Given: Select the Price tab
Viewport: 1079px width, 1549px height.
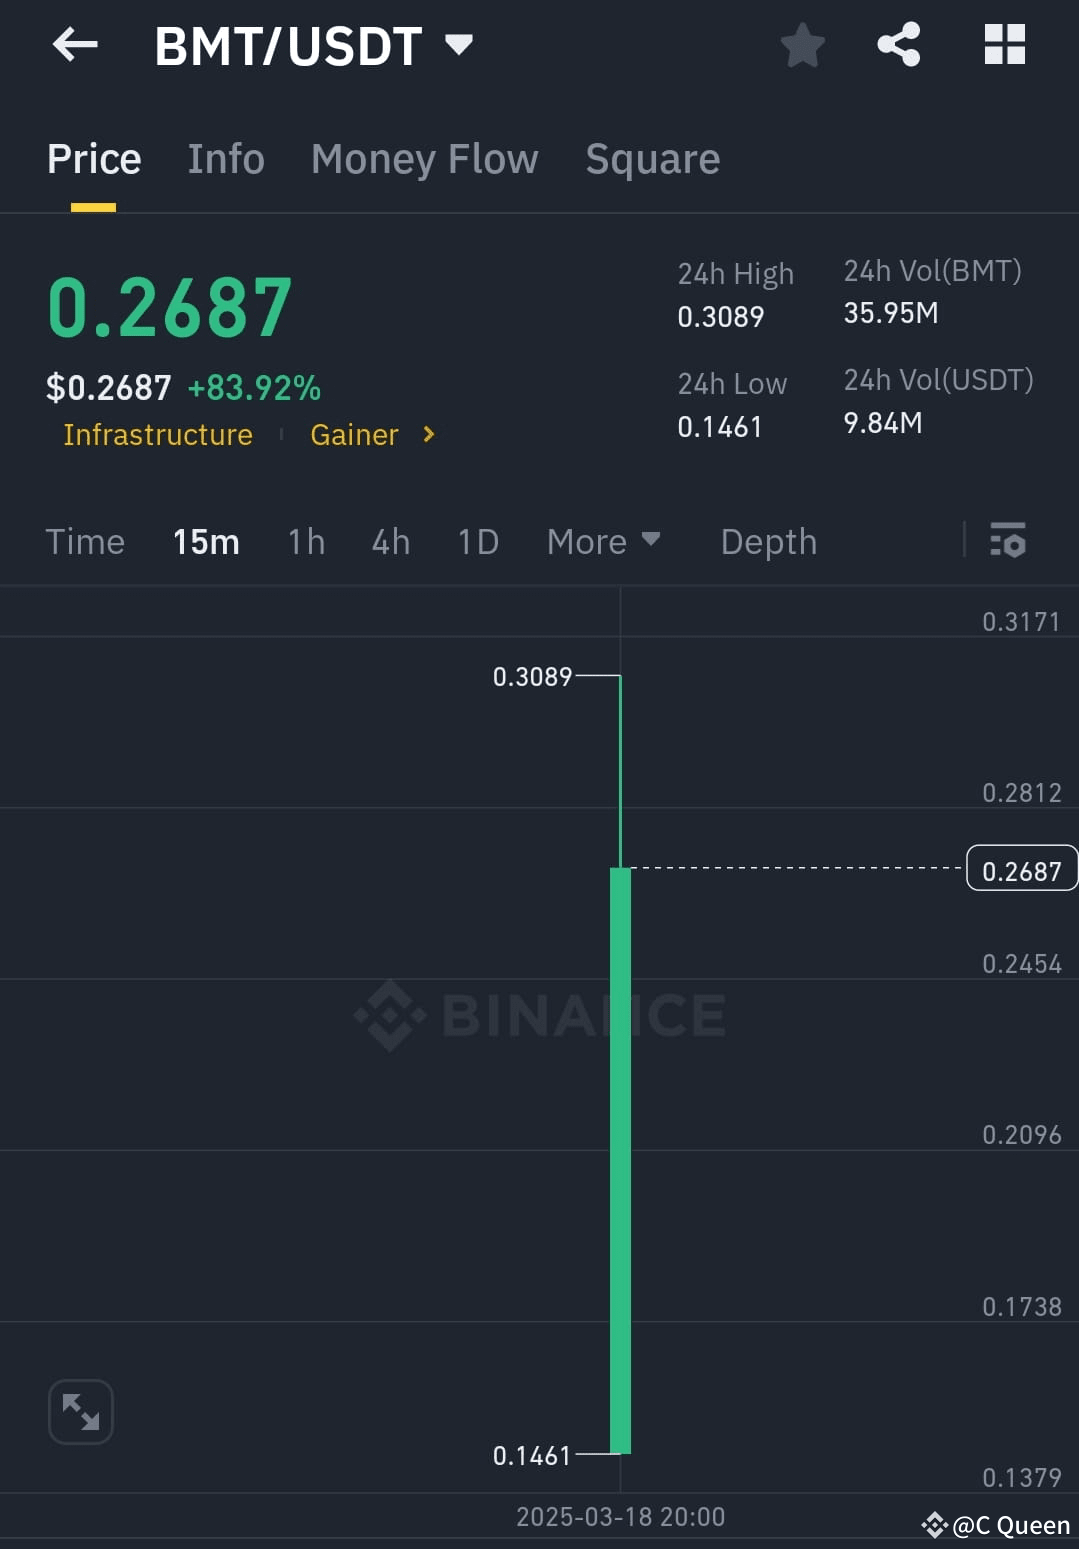Looking at the screenshot, I should pyautogui.click(x=94, y=158).
